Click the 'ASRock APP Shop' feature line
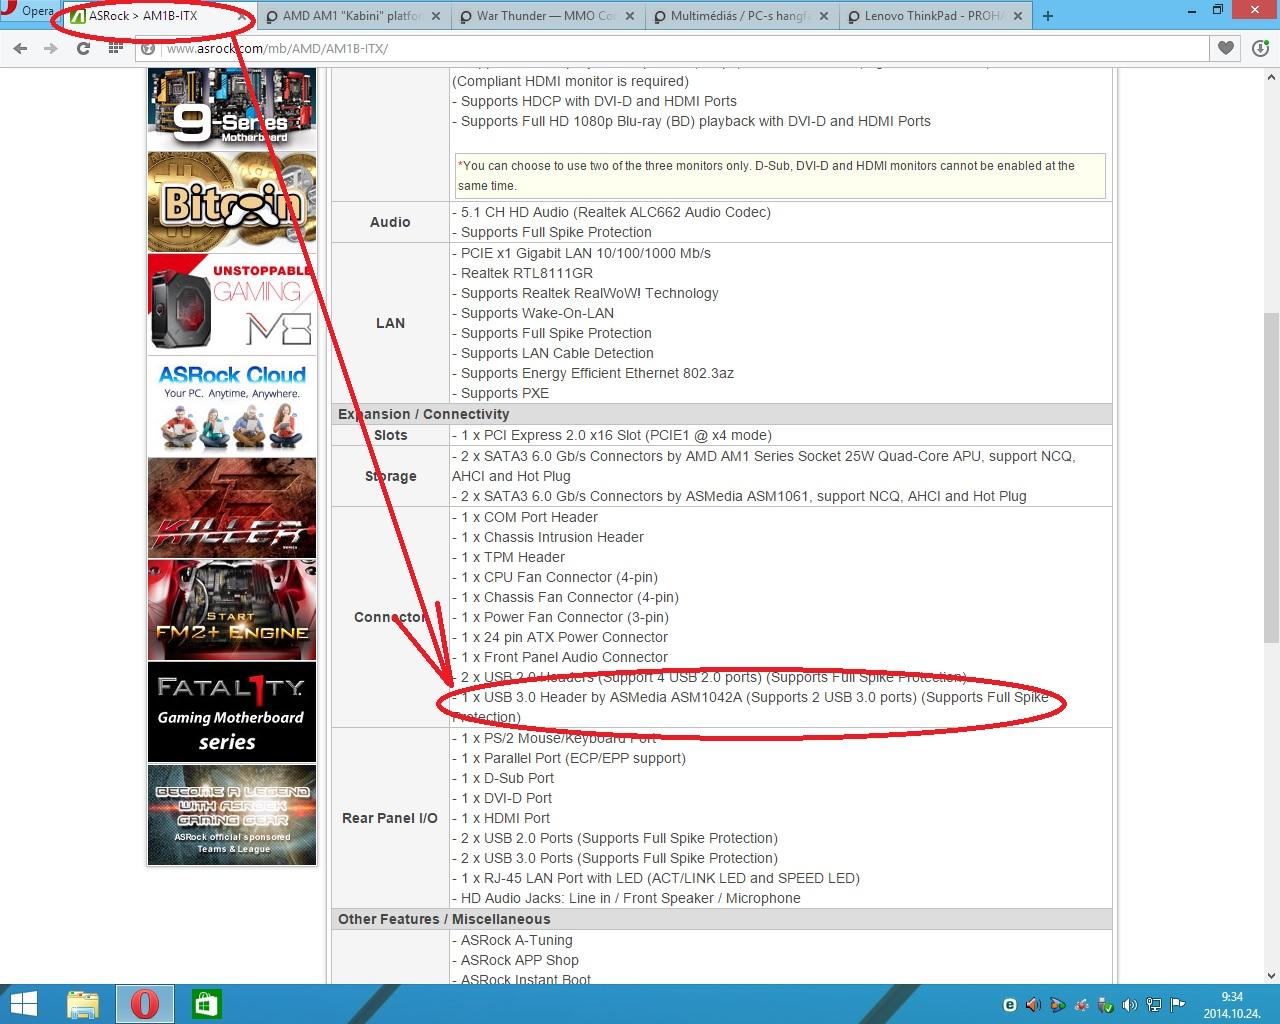Image resolution: width=1280 pixels, height=1024 pixels. click(515, 960)
